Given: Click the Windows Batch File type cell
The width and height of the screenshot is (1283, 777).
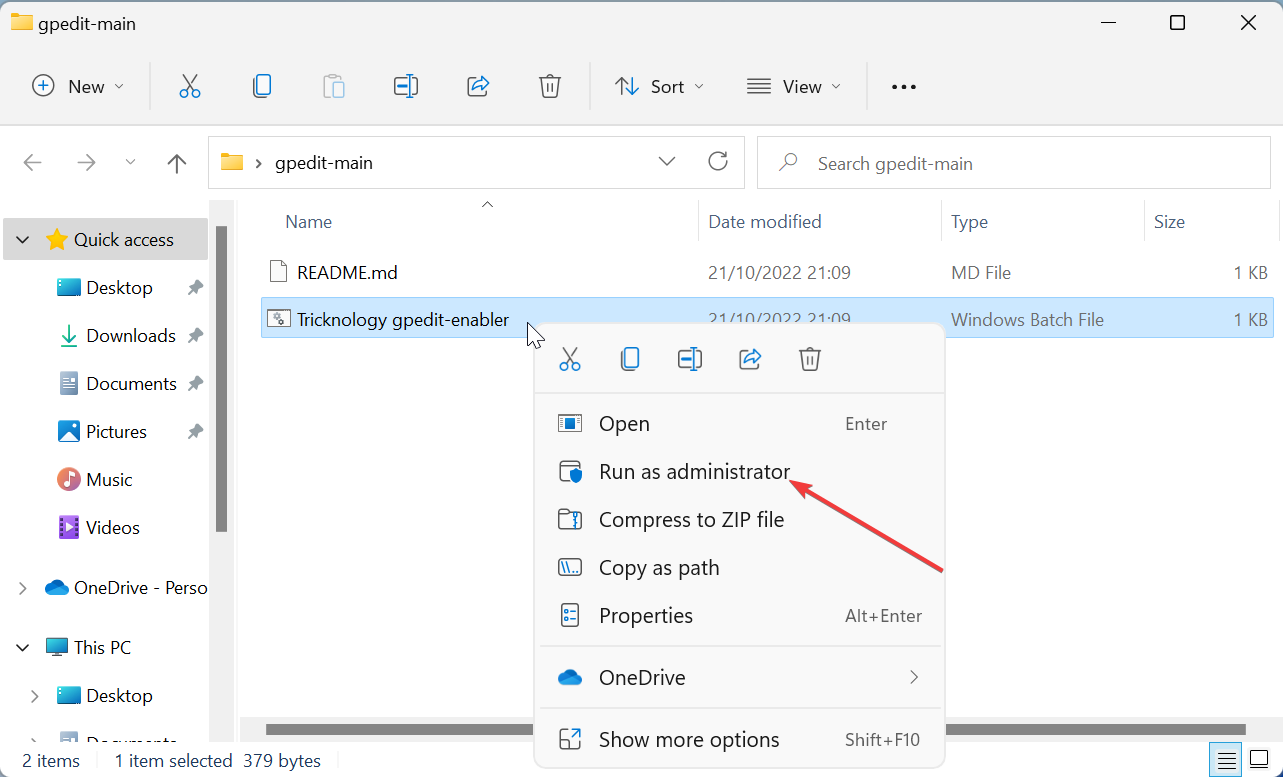Looking at the screenshot, I should click(x=1027, y=320).
